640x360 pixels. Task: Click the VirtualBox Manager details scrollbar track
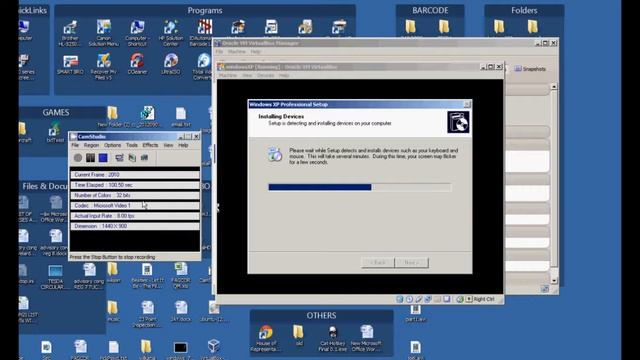pyautogui.click(x=554, y=184)
